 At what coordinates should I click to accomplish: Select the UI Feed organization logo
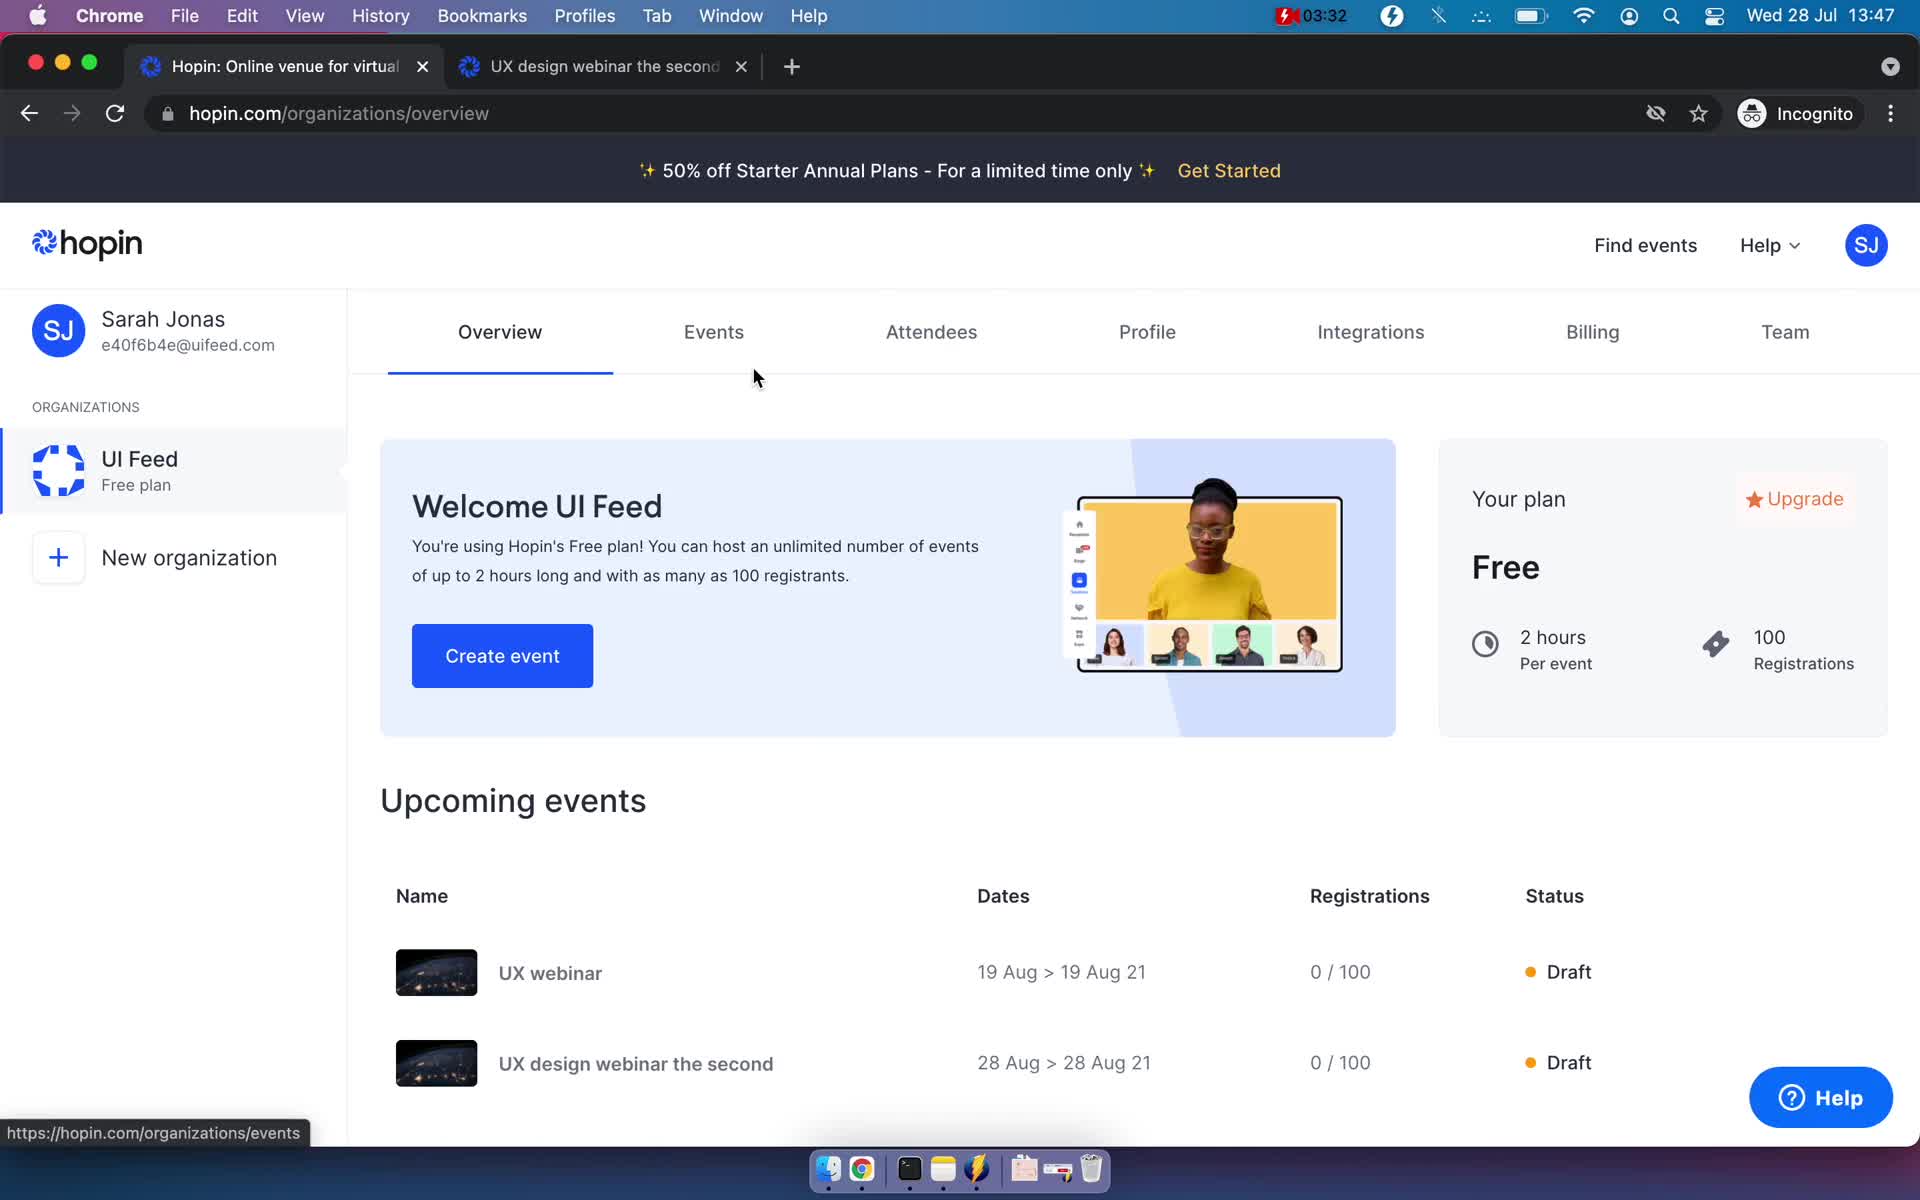coord(58,470)
